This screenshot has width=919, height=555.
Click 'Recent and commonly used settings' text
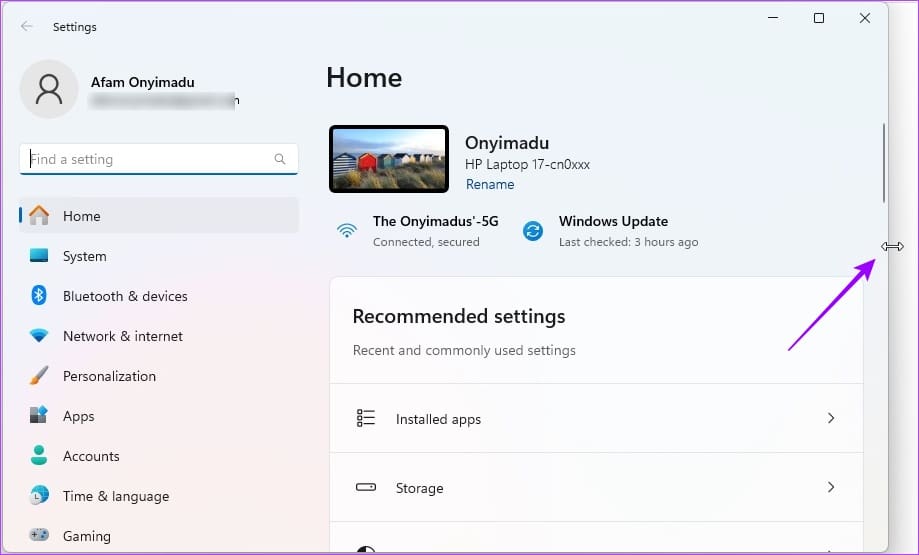(464, 350)
